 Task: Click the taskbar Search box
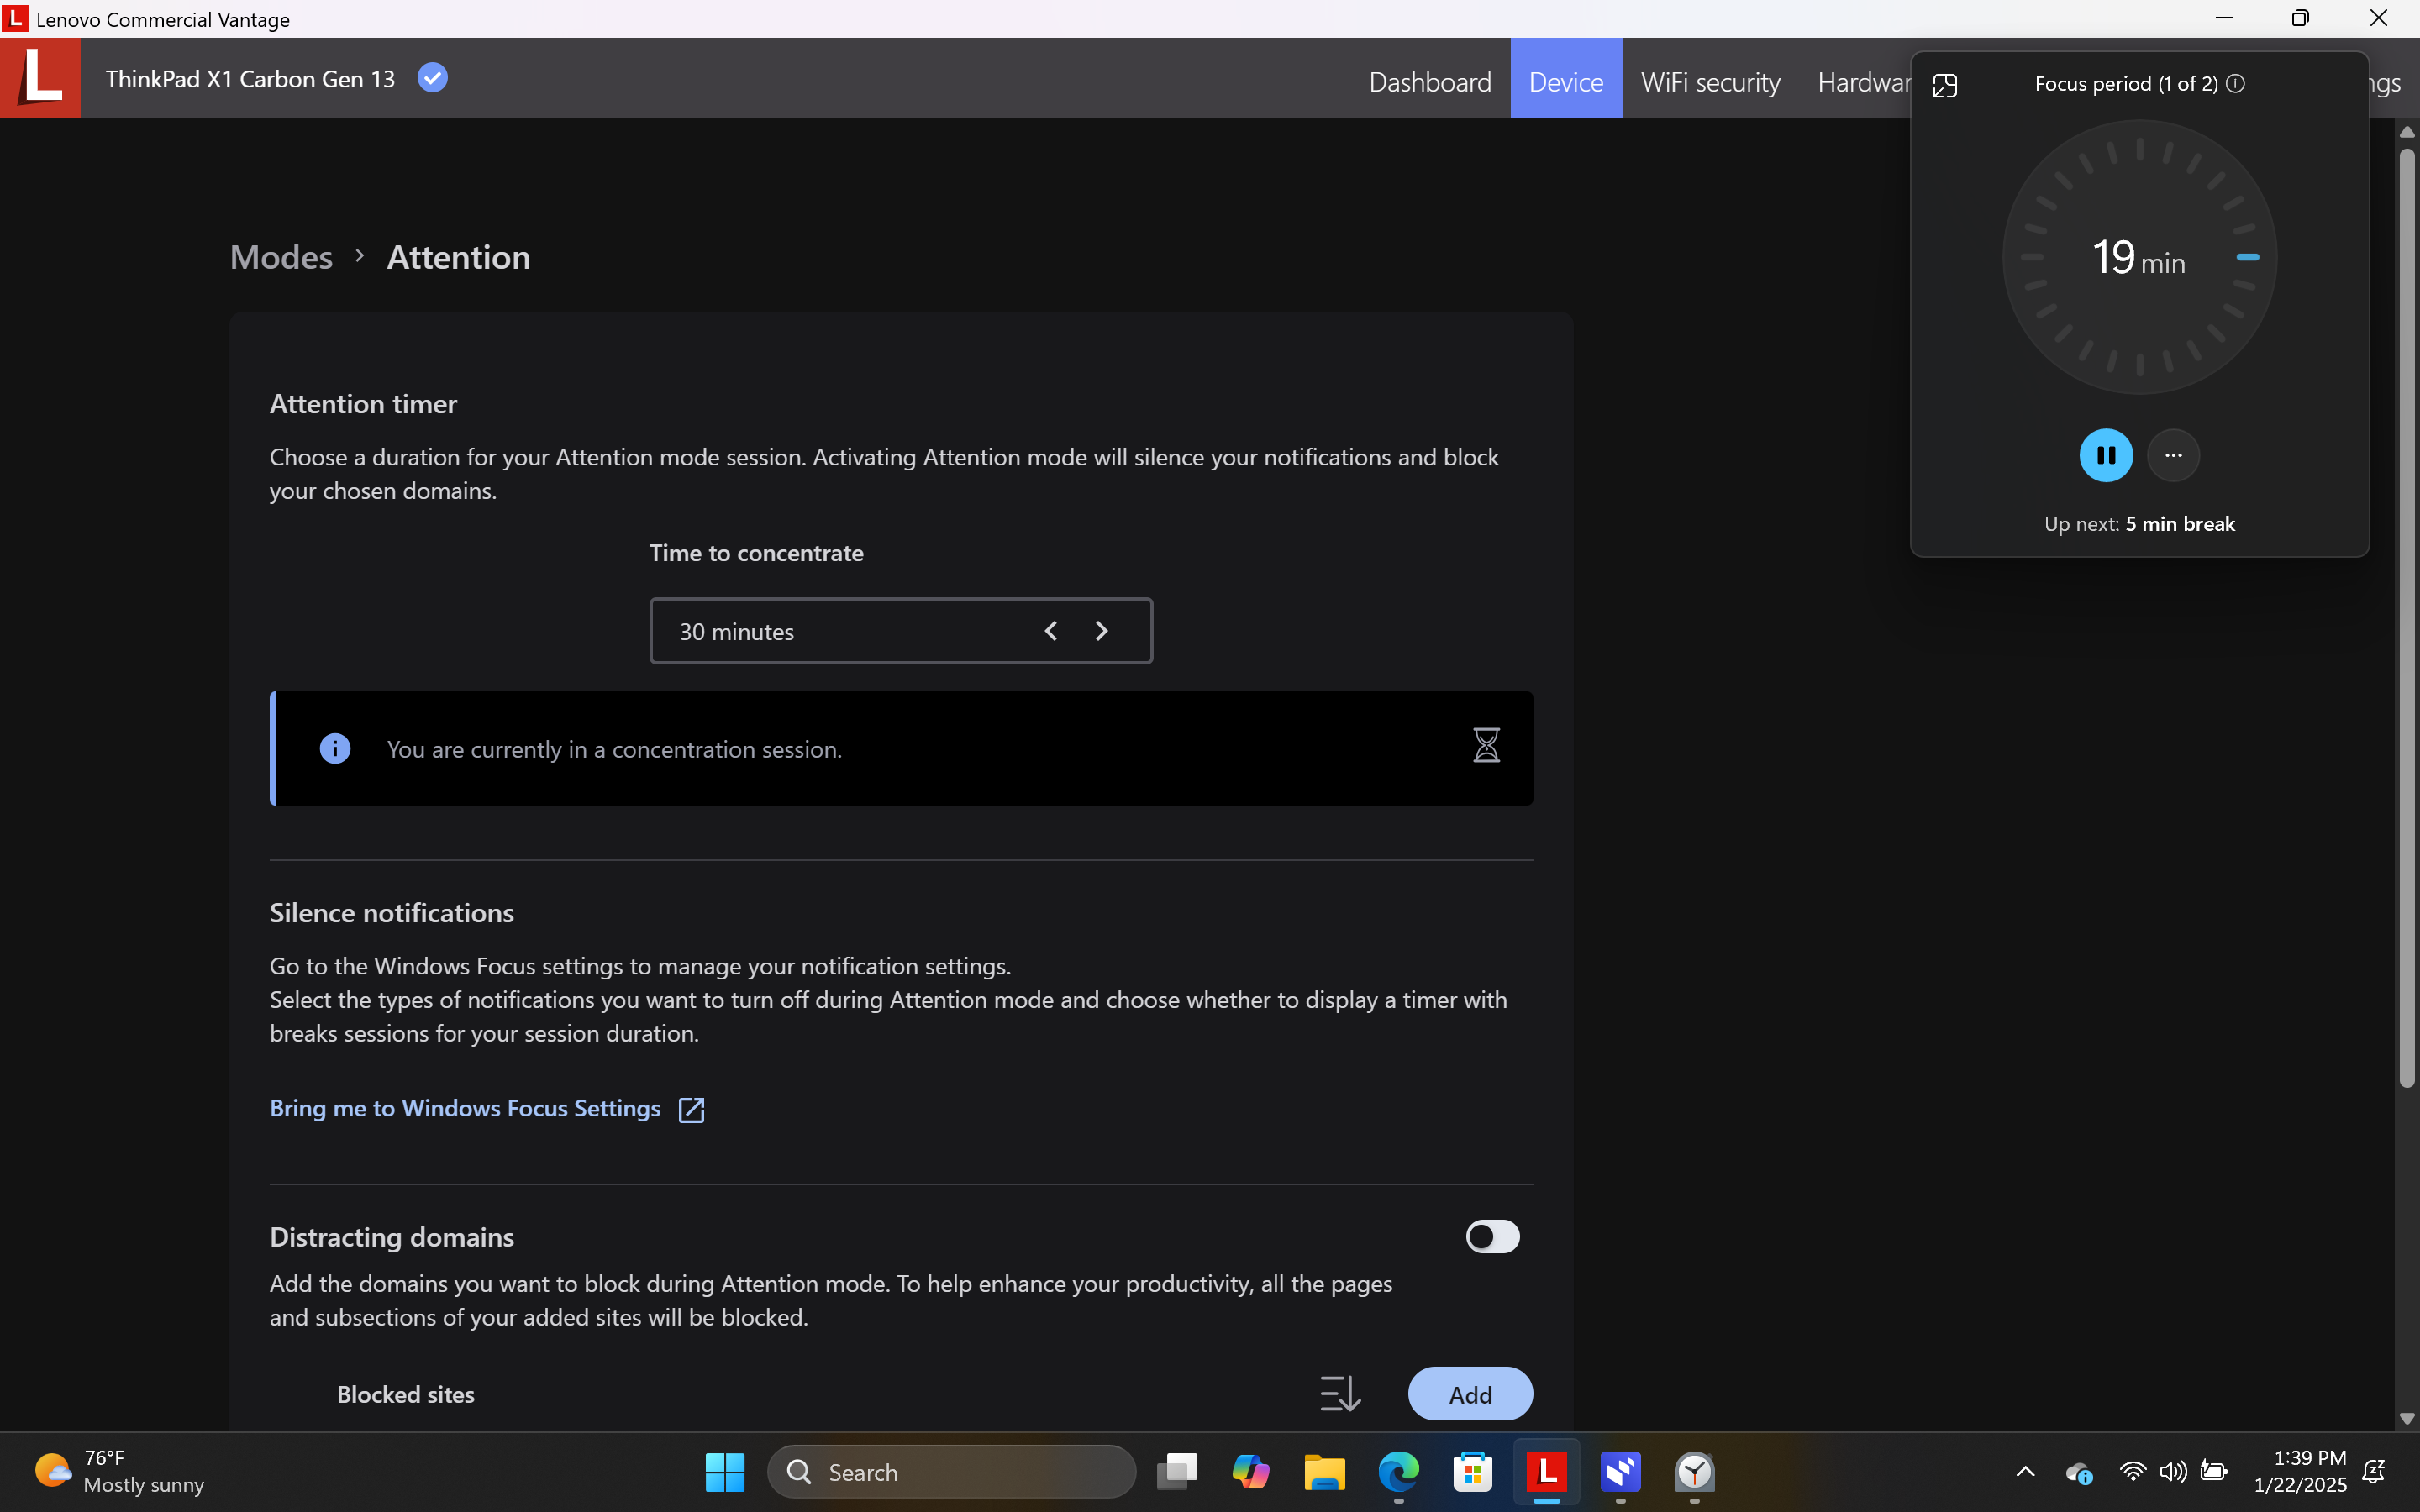coord(951,1472)
